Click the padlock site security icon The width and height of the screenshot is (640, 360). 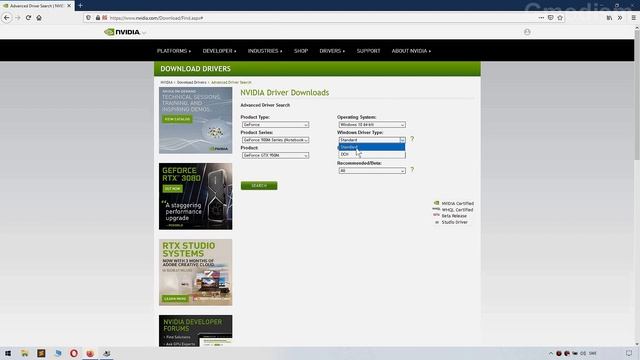(x=98, y=18)
